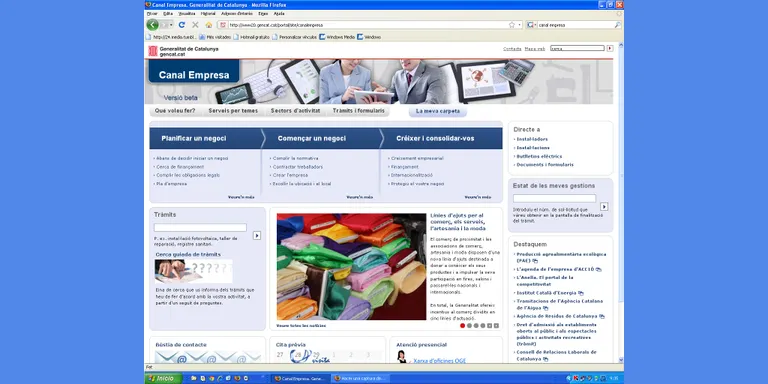Open the Edita menu
768x384 pixels.
[x=168, y=14]
